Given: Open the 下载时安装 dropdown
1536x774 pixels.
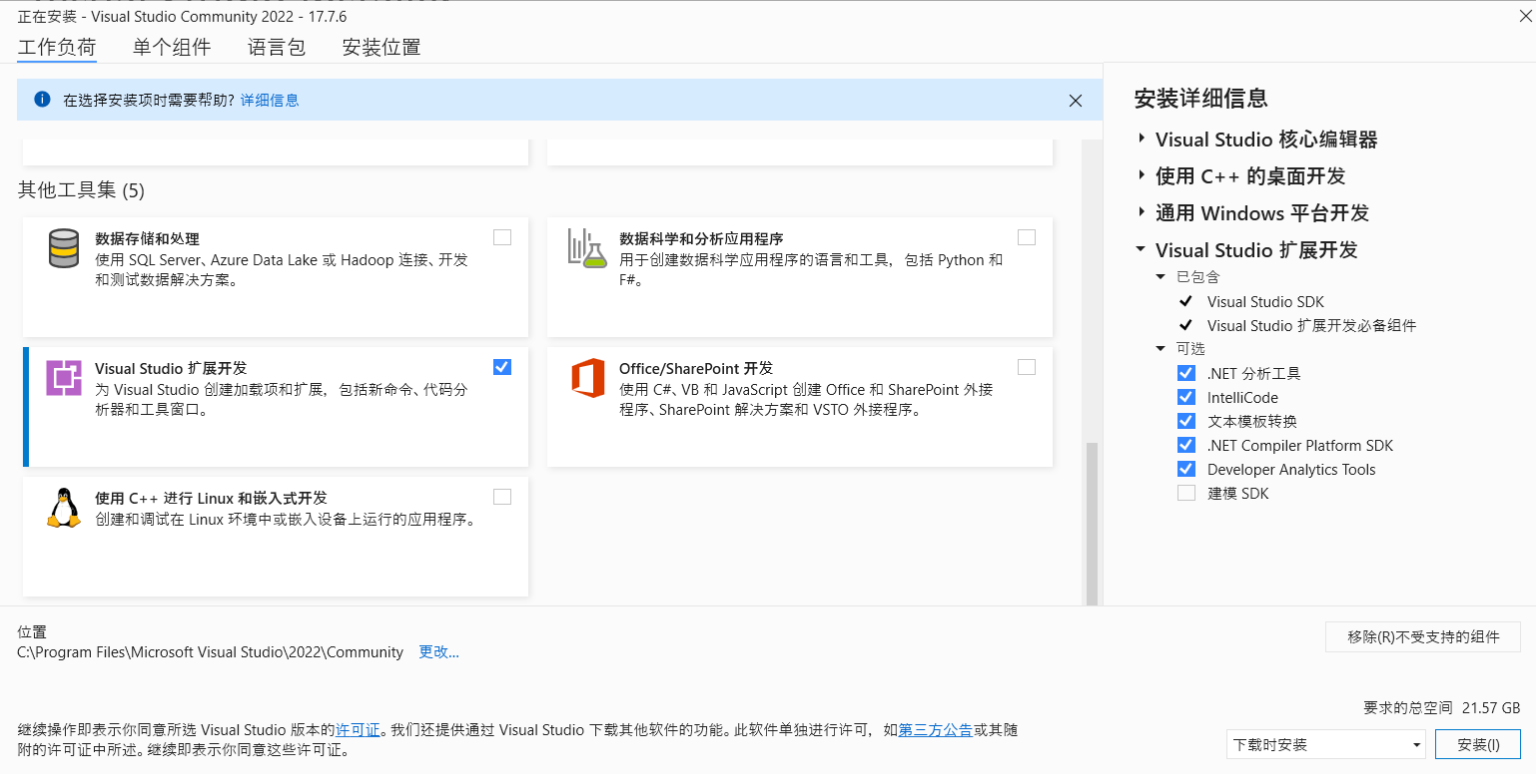Looking at the screenshot, I should point(1326,745).
